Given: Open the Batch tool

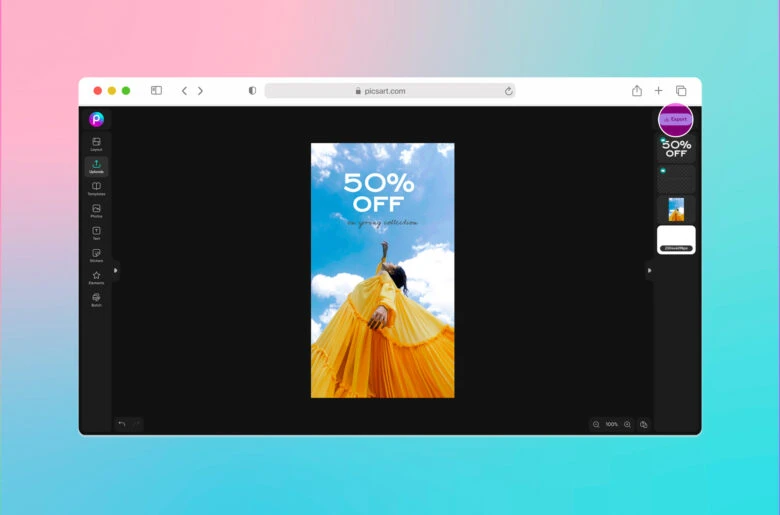Looking at the screenshot, I should coord(96,299).
